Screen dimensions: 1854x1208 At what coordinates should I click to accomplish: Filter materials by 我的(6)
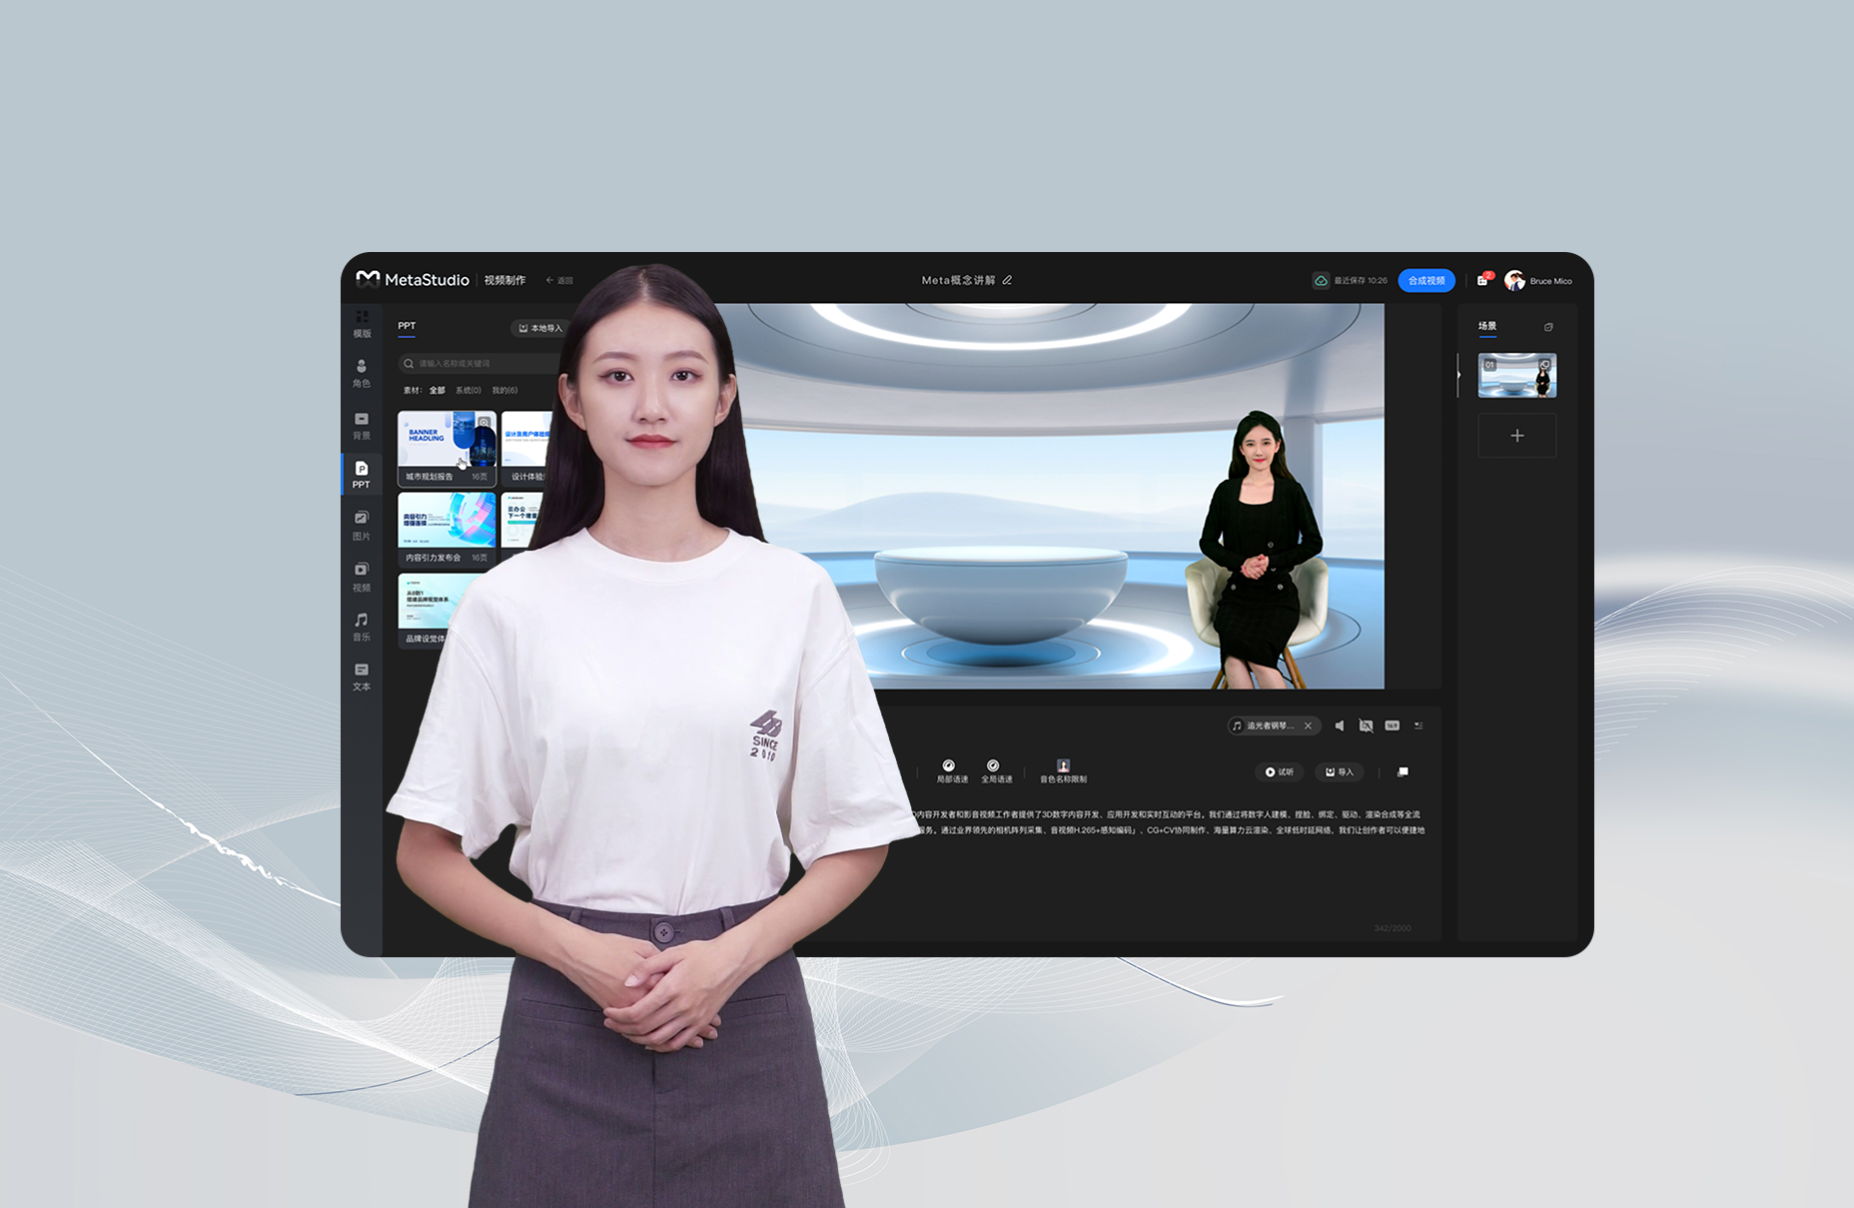point(505,390)
